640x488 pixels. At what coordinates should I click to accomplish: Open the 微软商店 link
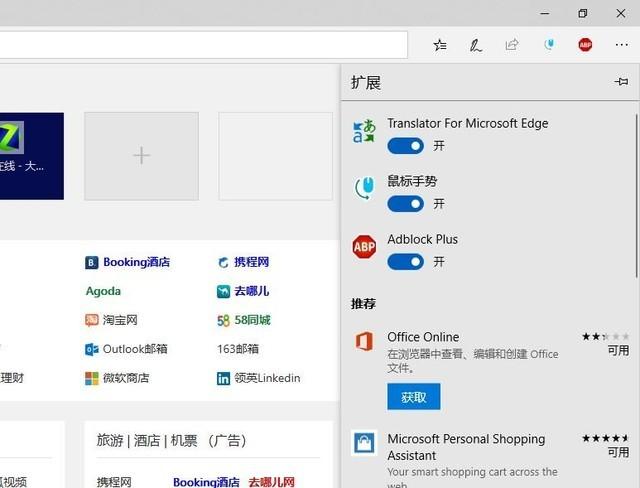click(126, 378)
